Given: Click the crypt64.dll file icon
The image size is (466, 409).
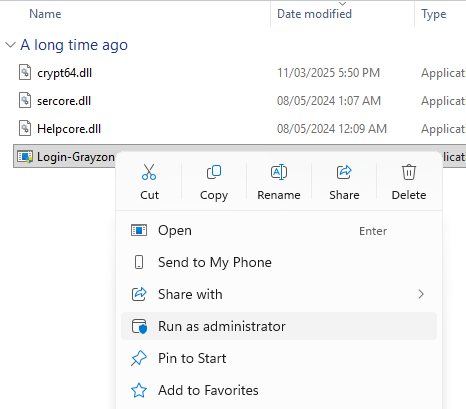Looking at the screenshot, I should (x=25, y=72).
